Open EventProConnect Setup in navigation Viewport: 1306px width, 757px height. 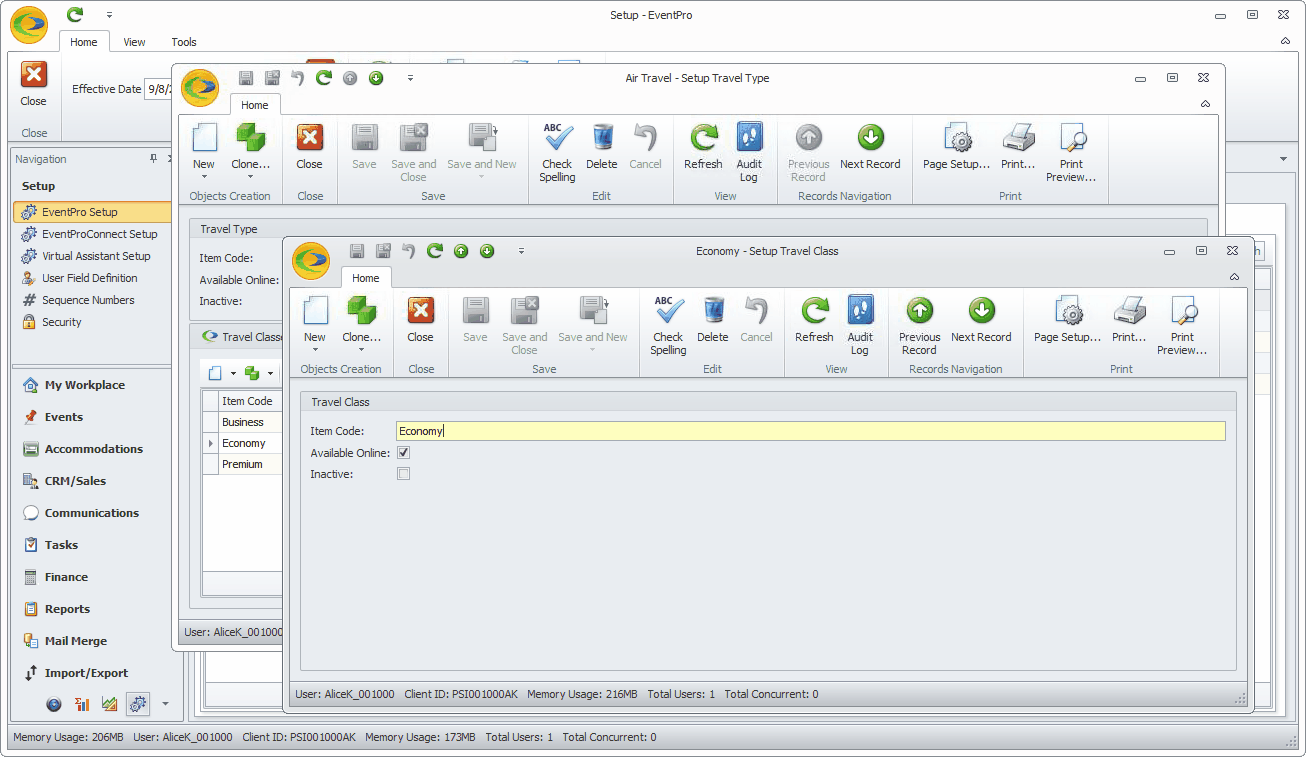(93, 234)
